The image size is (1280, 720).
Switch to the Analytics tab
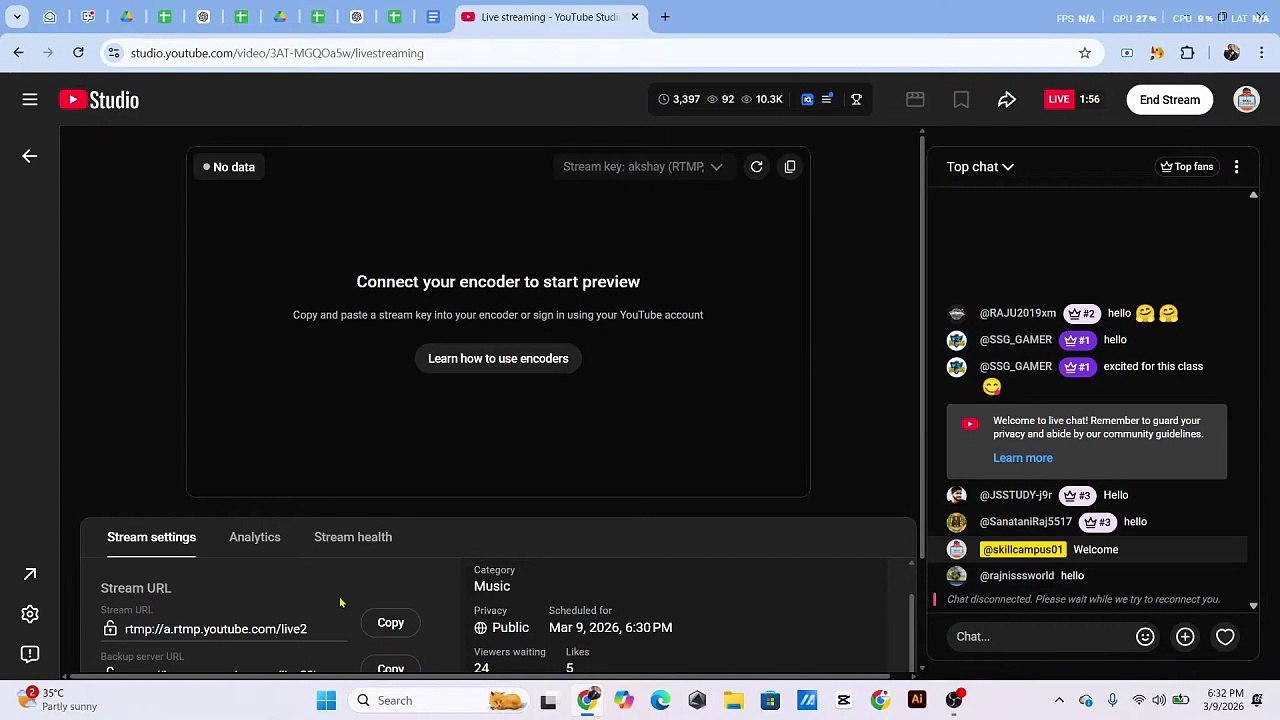click(255, 537)
